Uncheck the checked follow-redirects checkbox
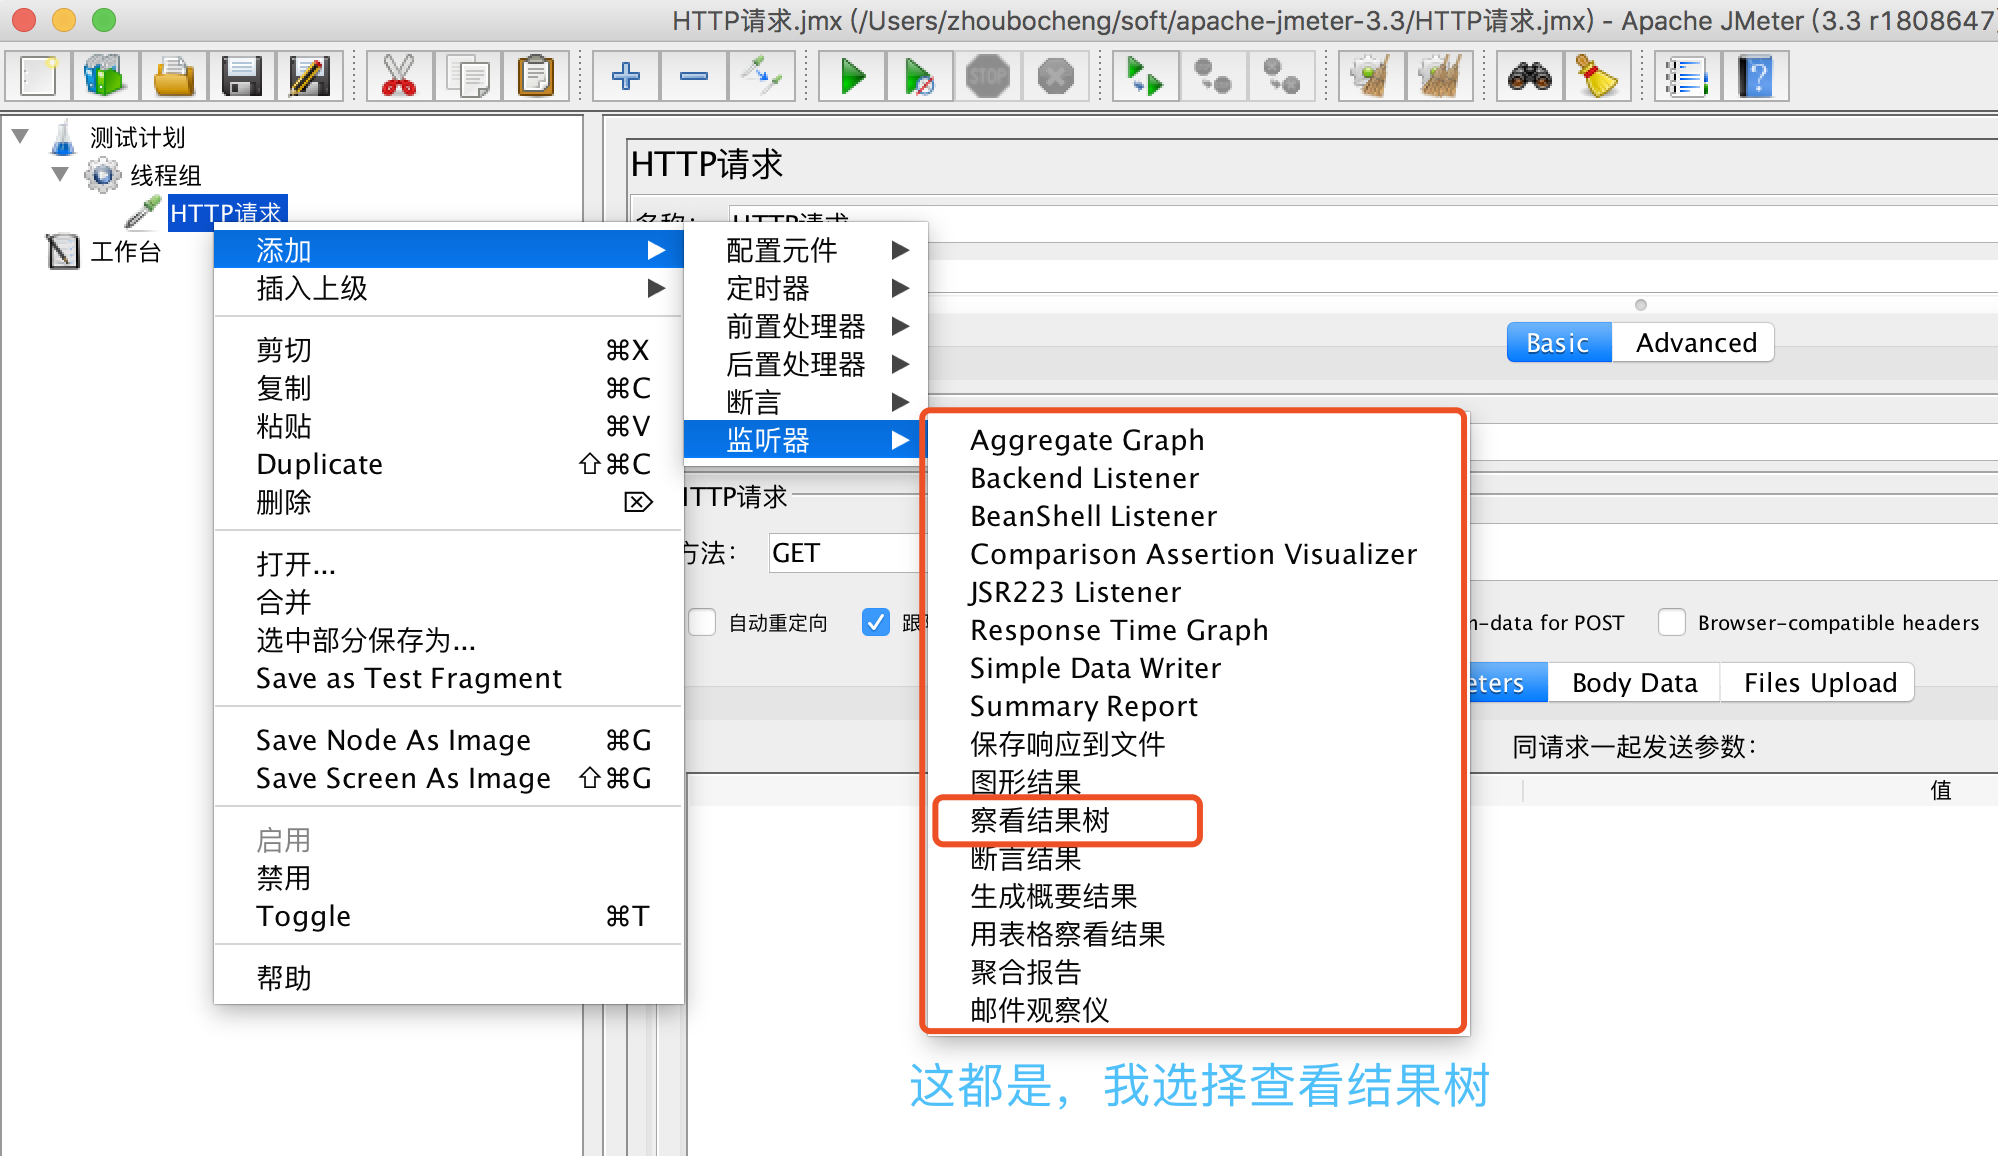Viewport: 1998px width, 1156px height. [x=876, y=622]
